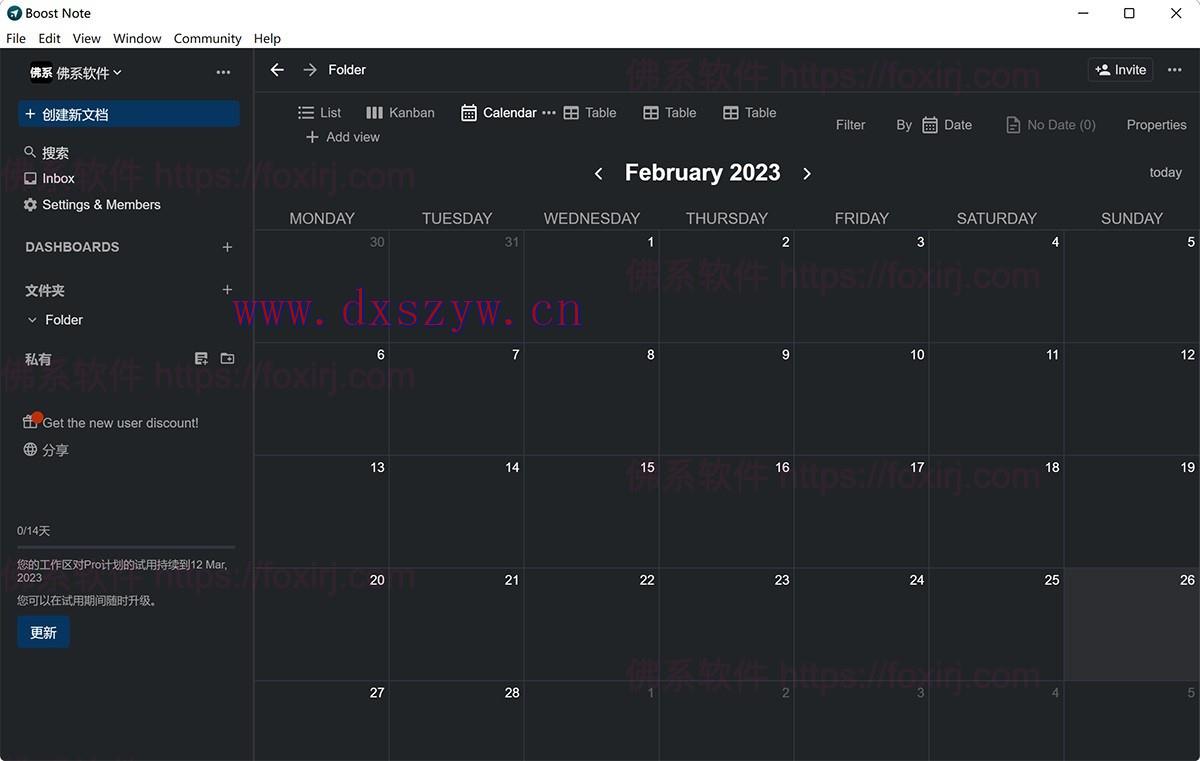Open the Help menu
The height and width of the screenshot is (761, 1200).
267,38
